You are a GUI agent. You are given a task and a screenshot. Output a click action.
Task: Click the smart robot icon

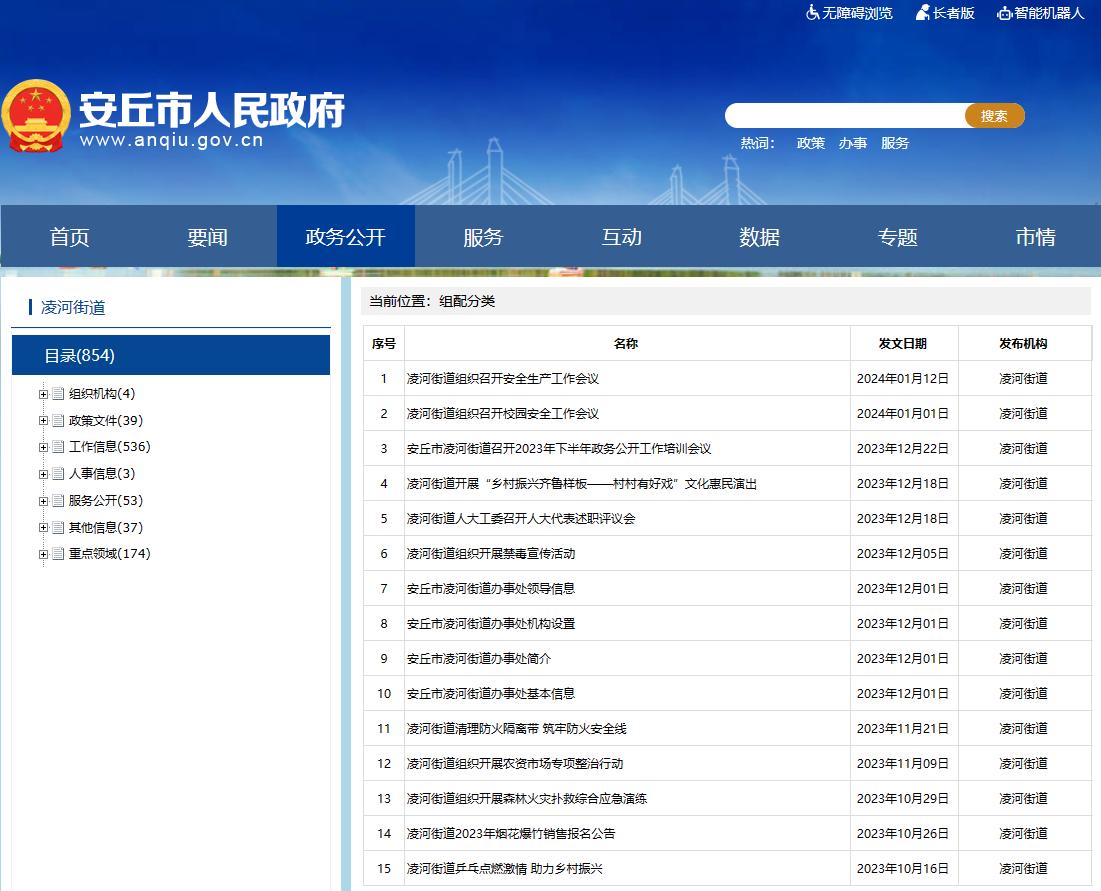click(1004, 13)
